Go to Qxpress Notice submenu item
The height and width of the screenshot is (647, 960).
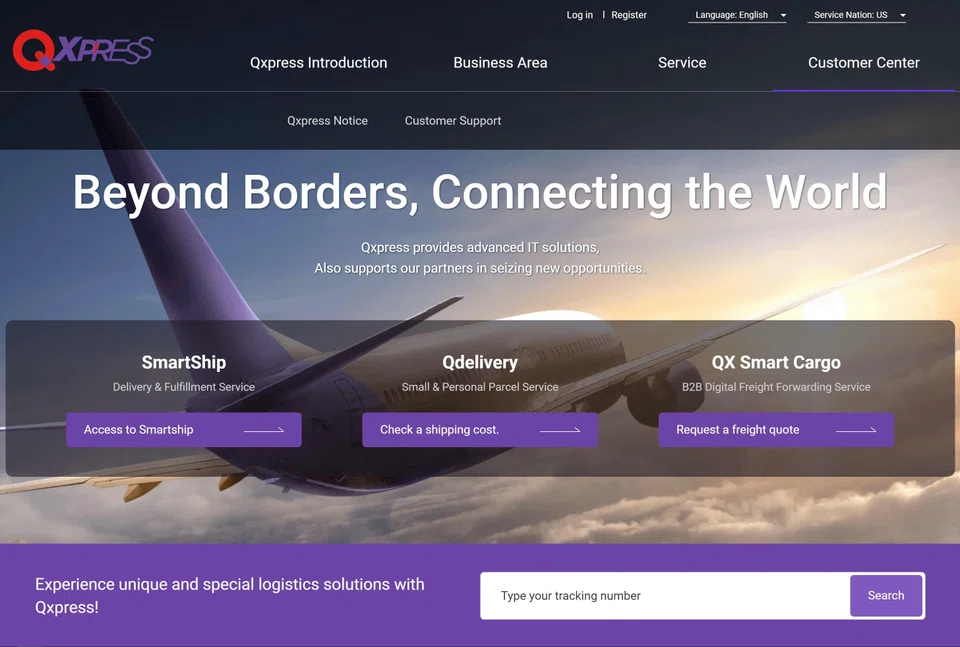point(328,121)
